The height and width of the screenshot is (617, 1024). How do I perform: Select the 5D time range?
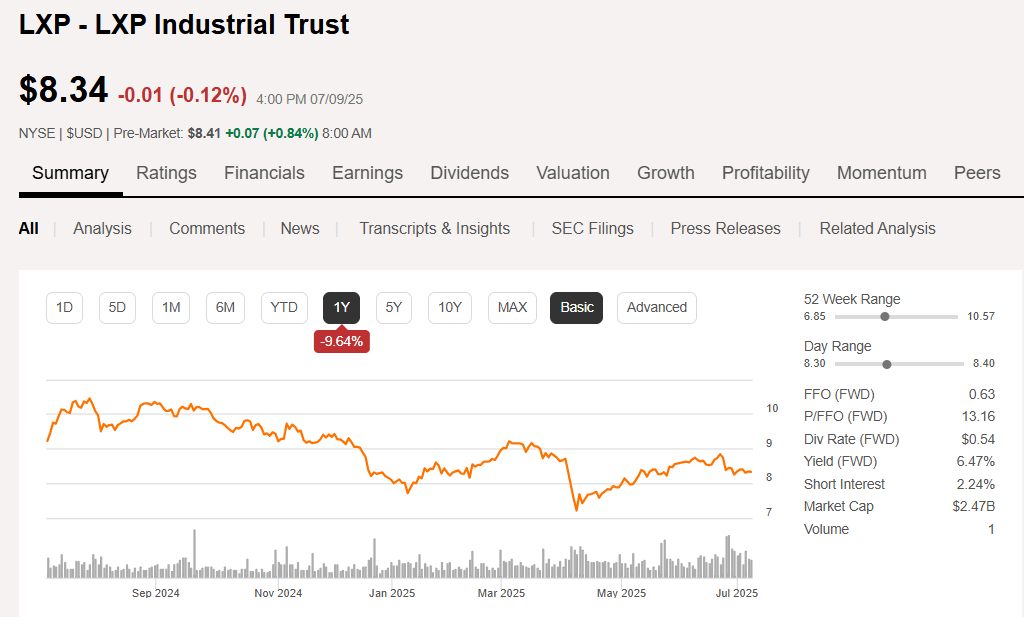[117, 308]
